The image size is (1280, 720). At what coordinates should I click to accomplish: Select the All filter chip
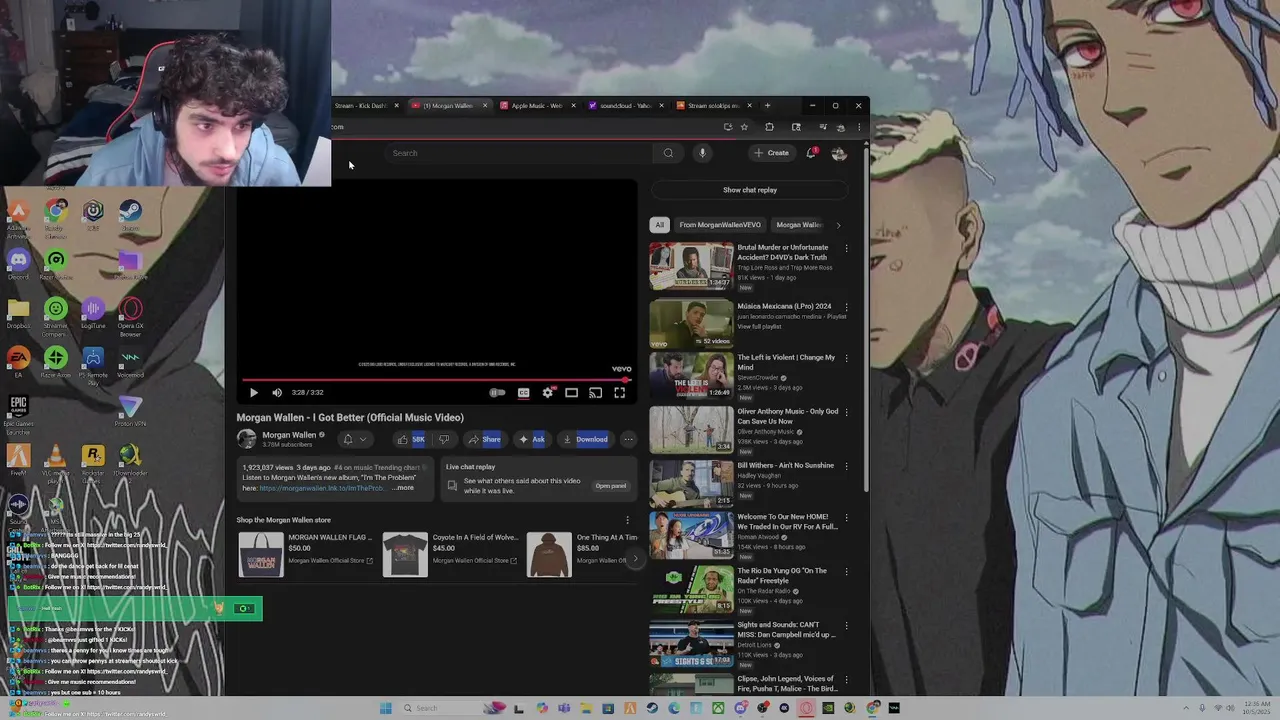659,225
